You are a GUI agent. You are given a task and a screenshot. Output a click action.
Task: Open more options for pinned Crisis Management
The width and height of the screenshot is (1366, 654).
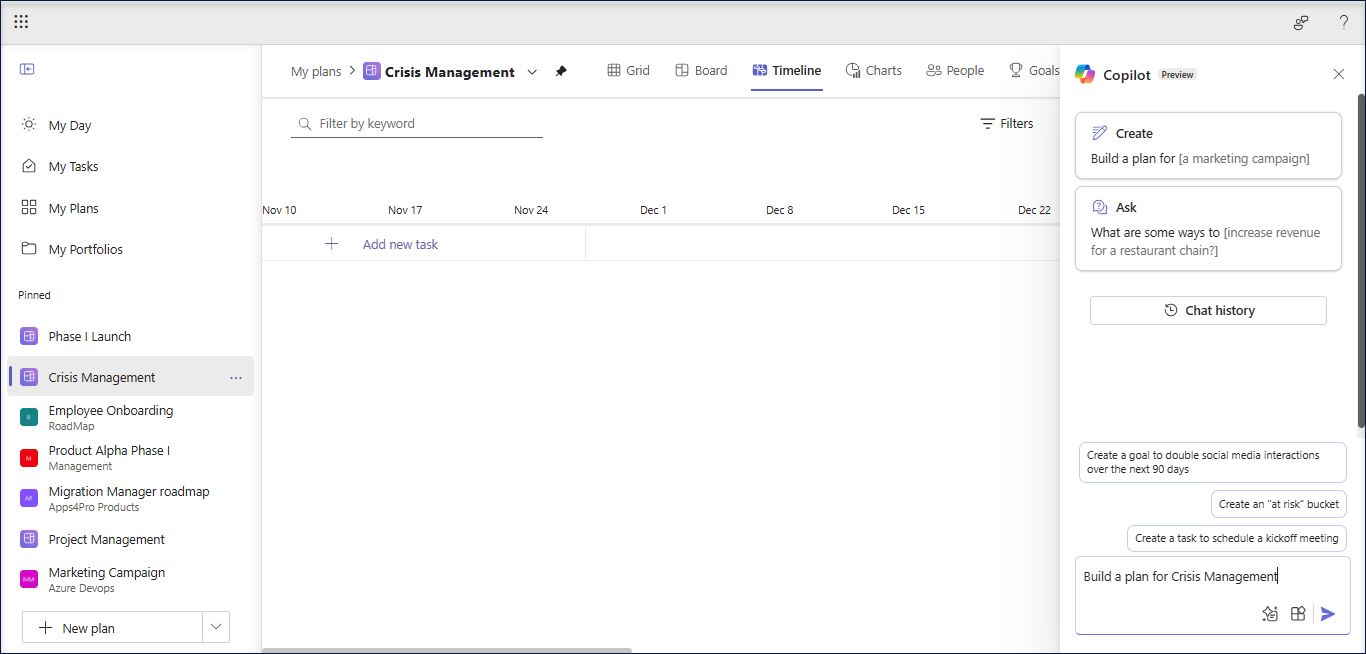(x=236, y=377)
